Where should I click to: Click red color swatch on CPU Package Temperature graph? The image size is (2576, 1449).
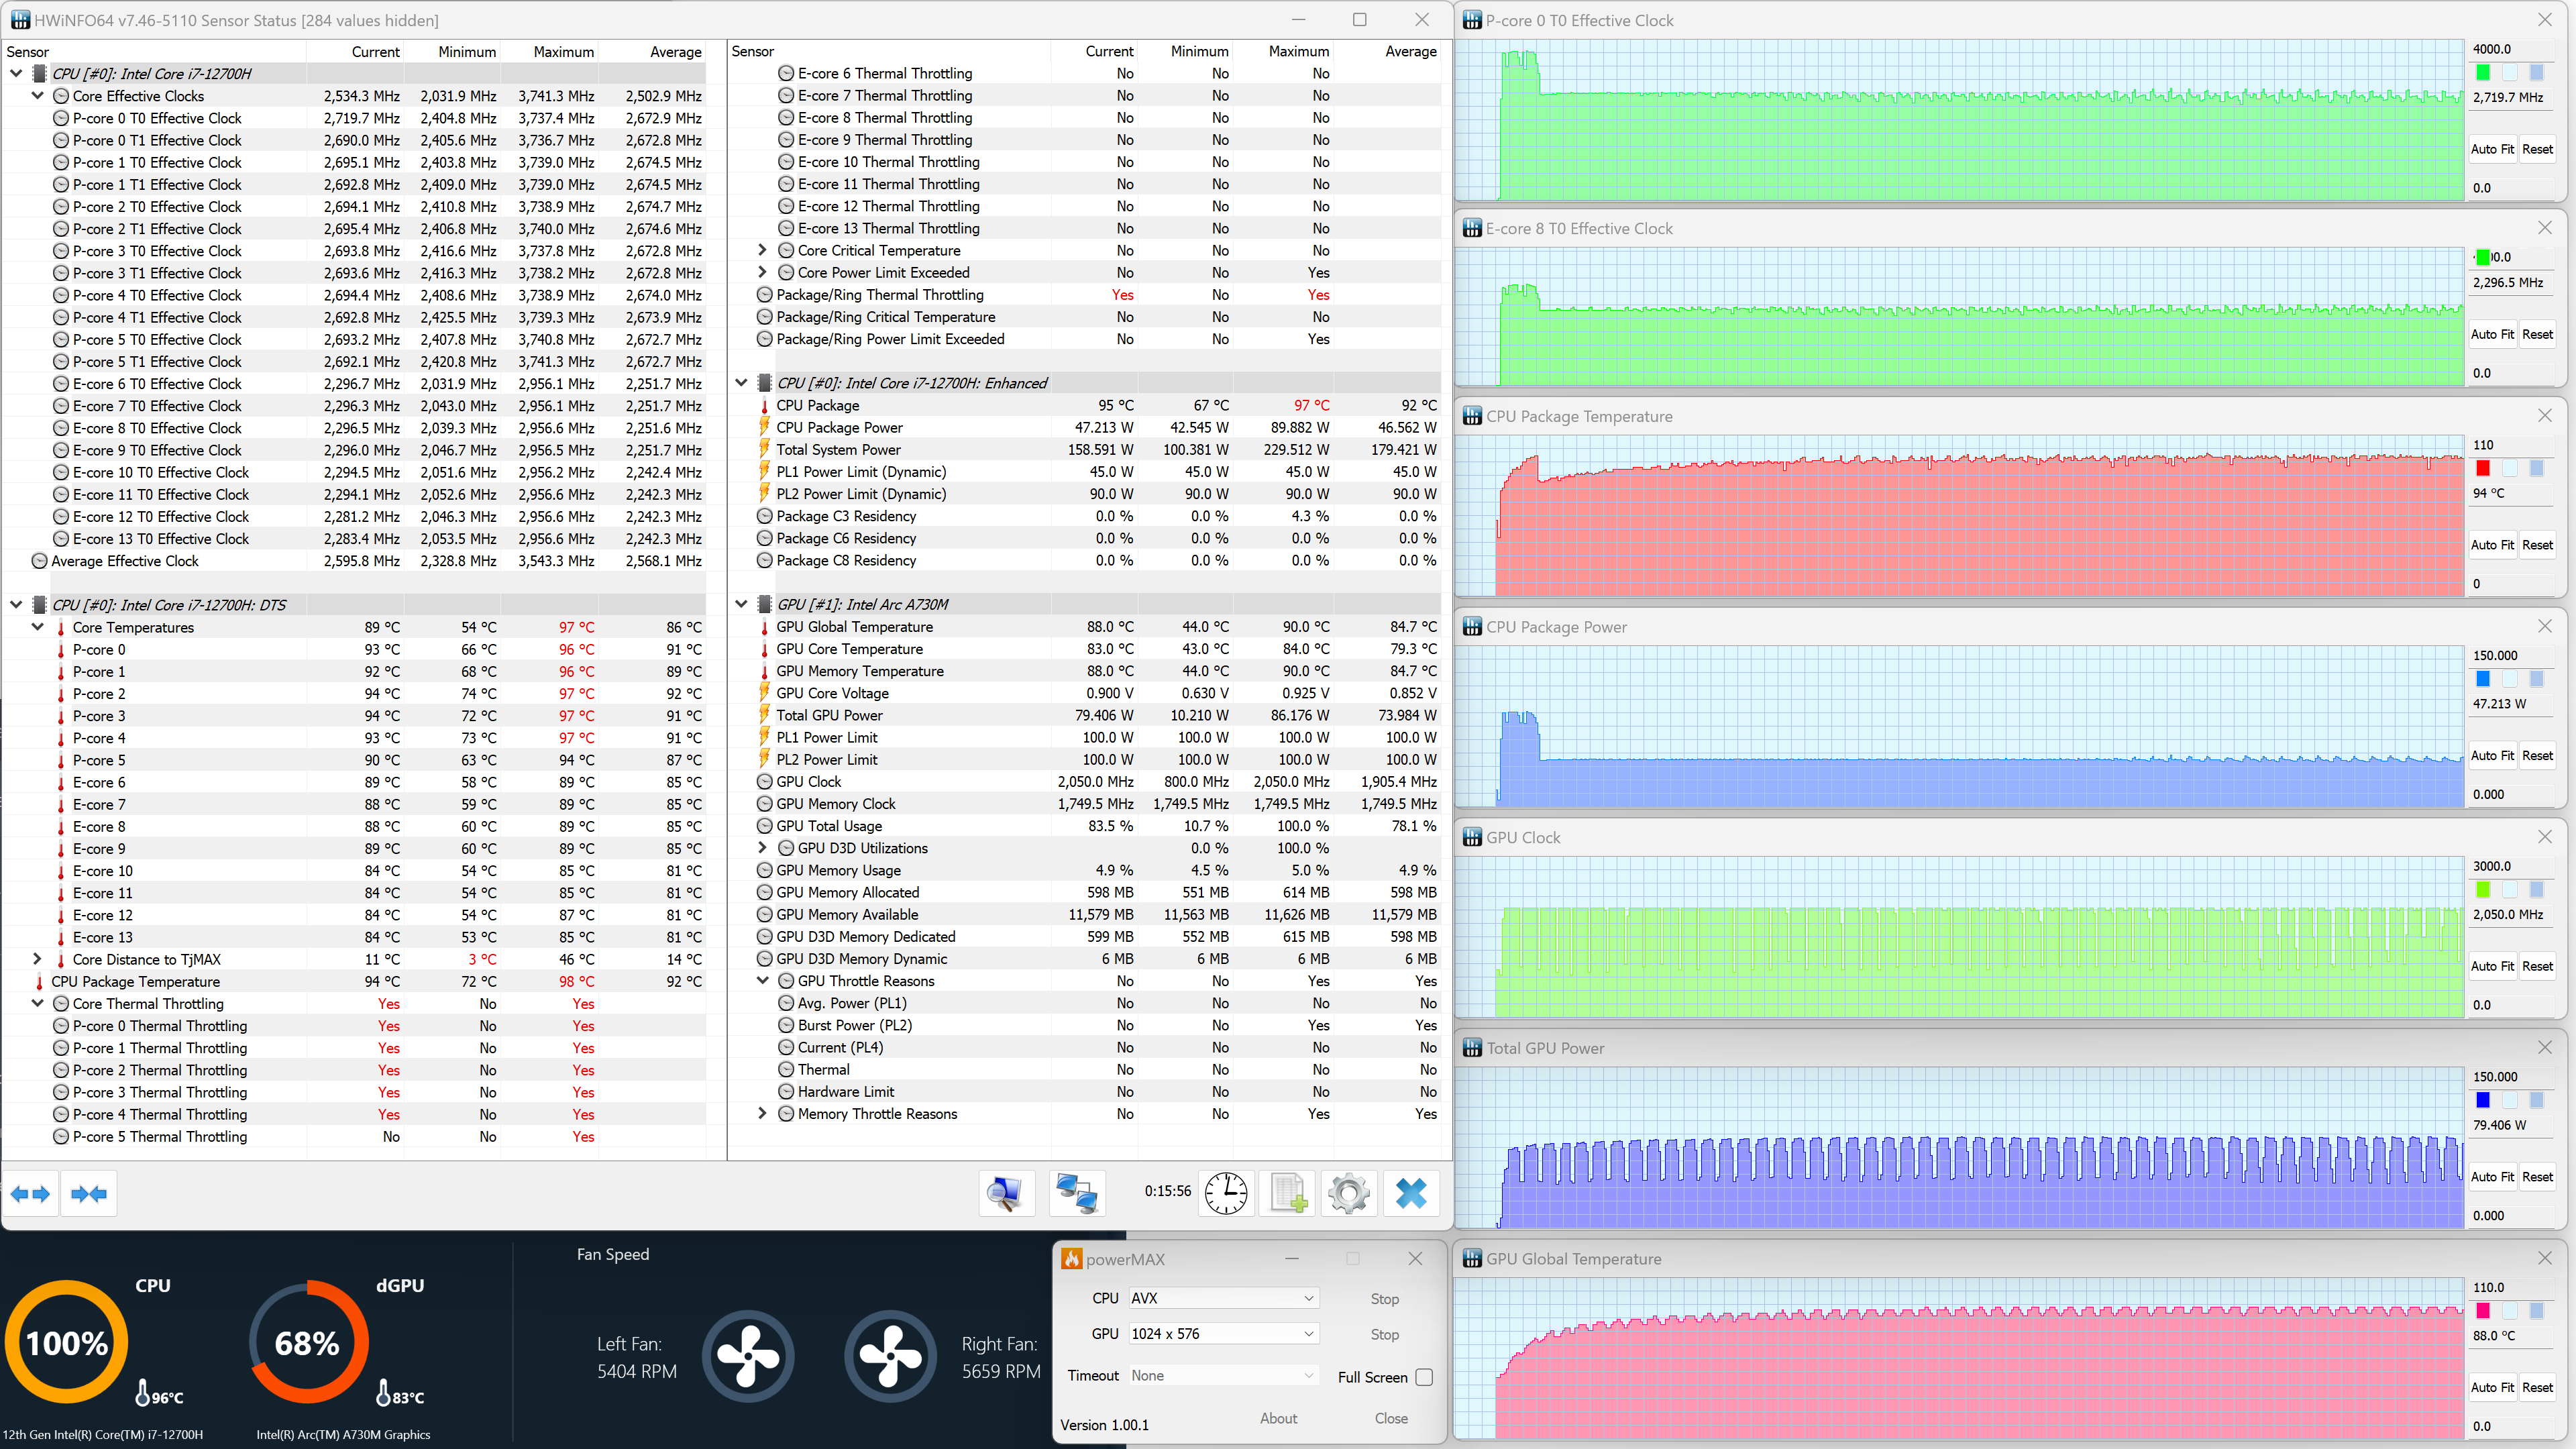click(x=2483, y=468)
